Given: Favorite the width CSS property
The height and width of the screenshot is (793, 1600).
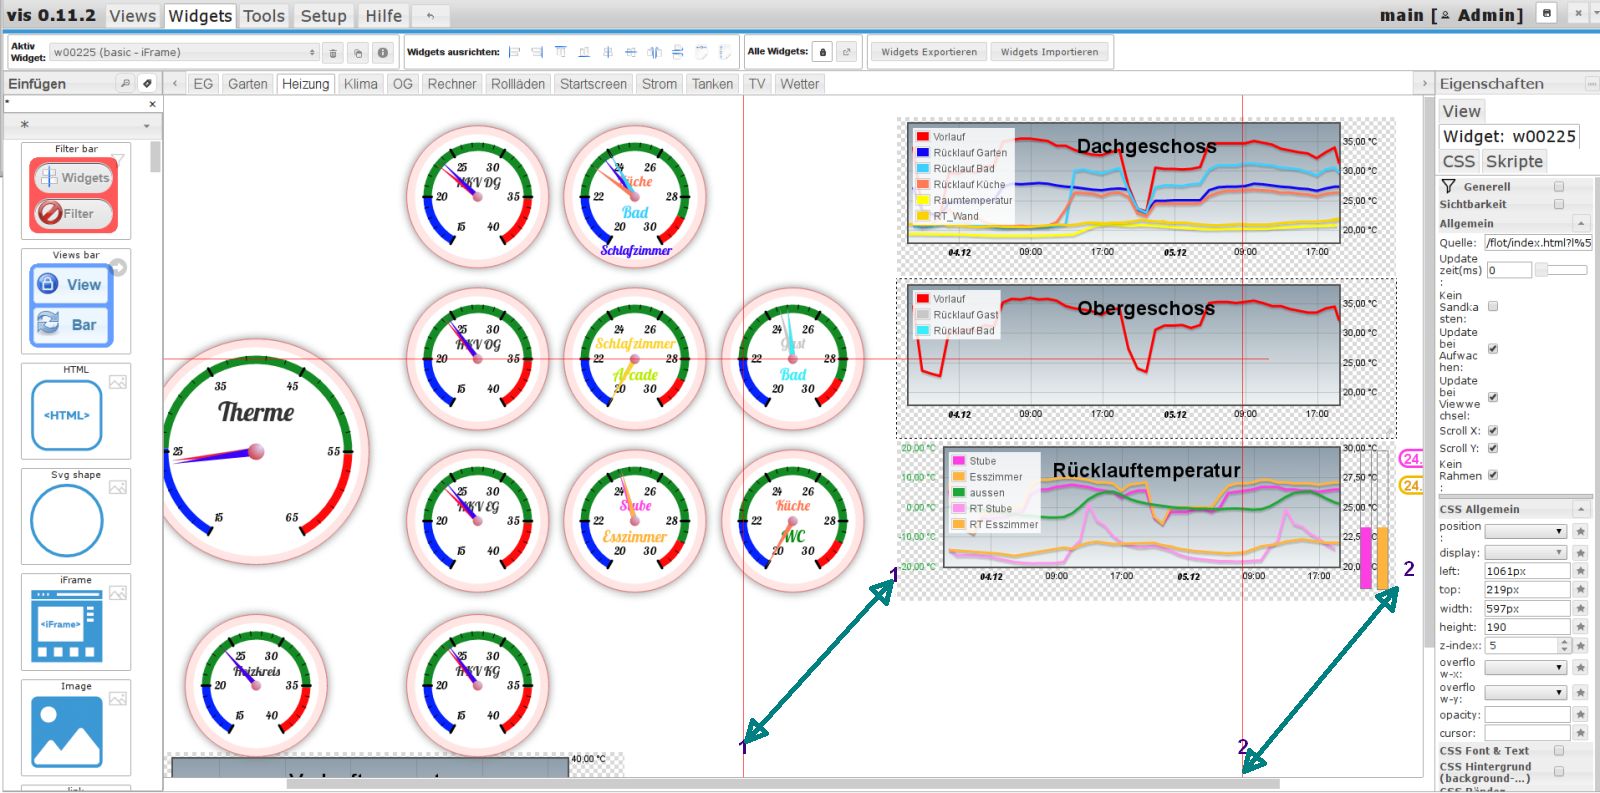Looking at the screenshot, I should pos(1581,609).
